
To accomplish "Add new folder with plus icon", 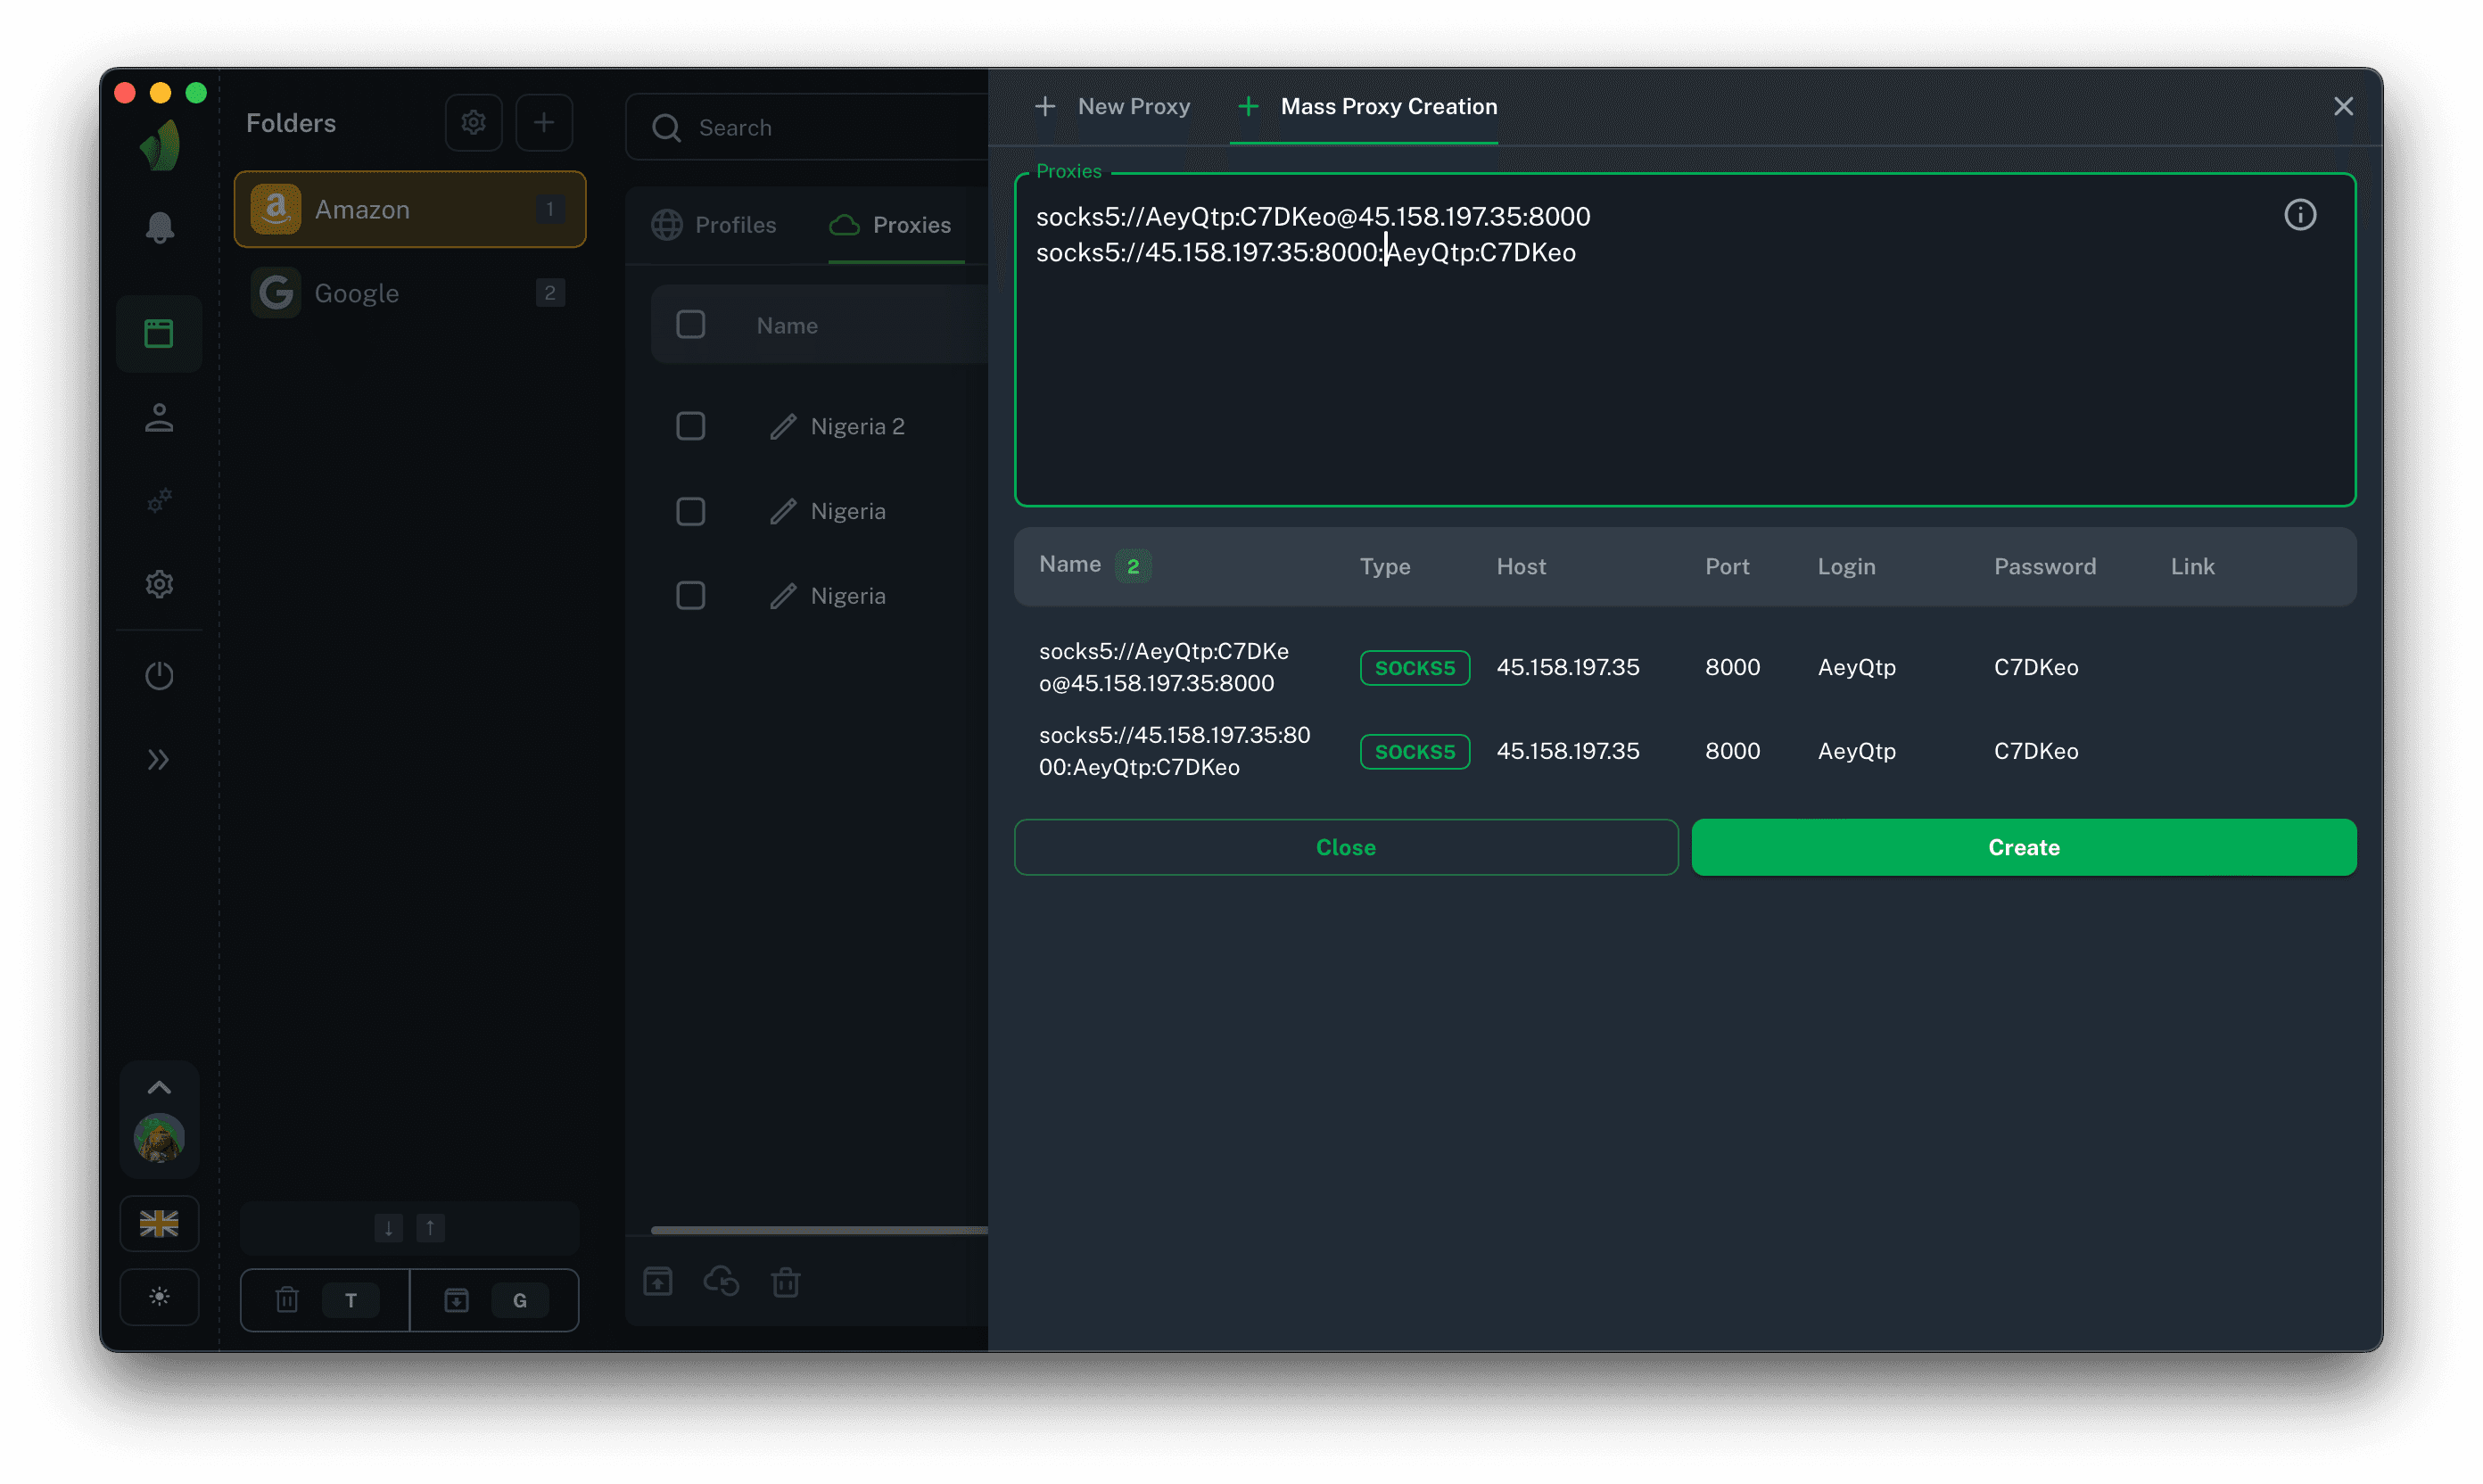I will 543,123.
